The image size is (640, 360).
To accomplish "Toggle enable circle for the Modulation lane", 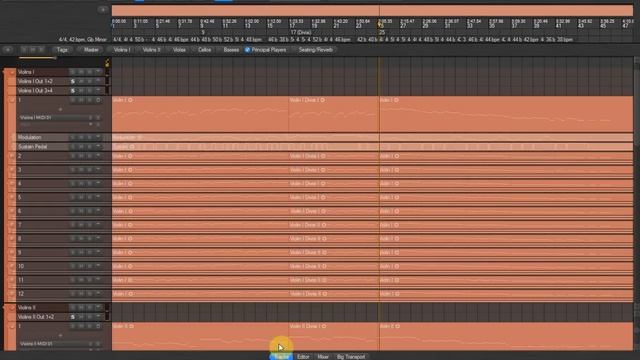I will point(13,138).
